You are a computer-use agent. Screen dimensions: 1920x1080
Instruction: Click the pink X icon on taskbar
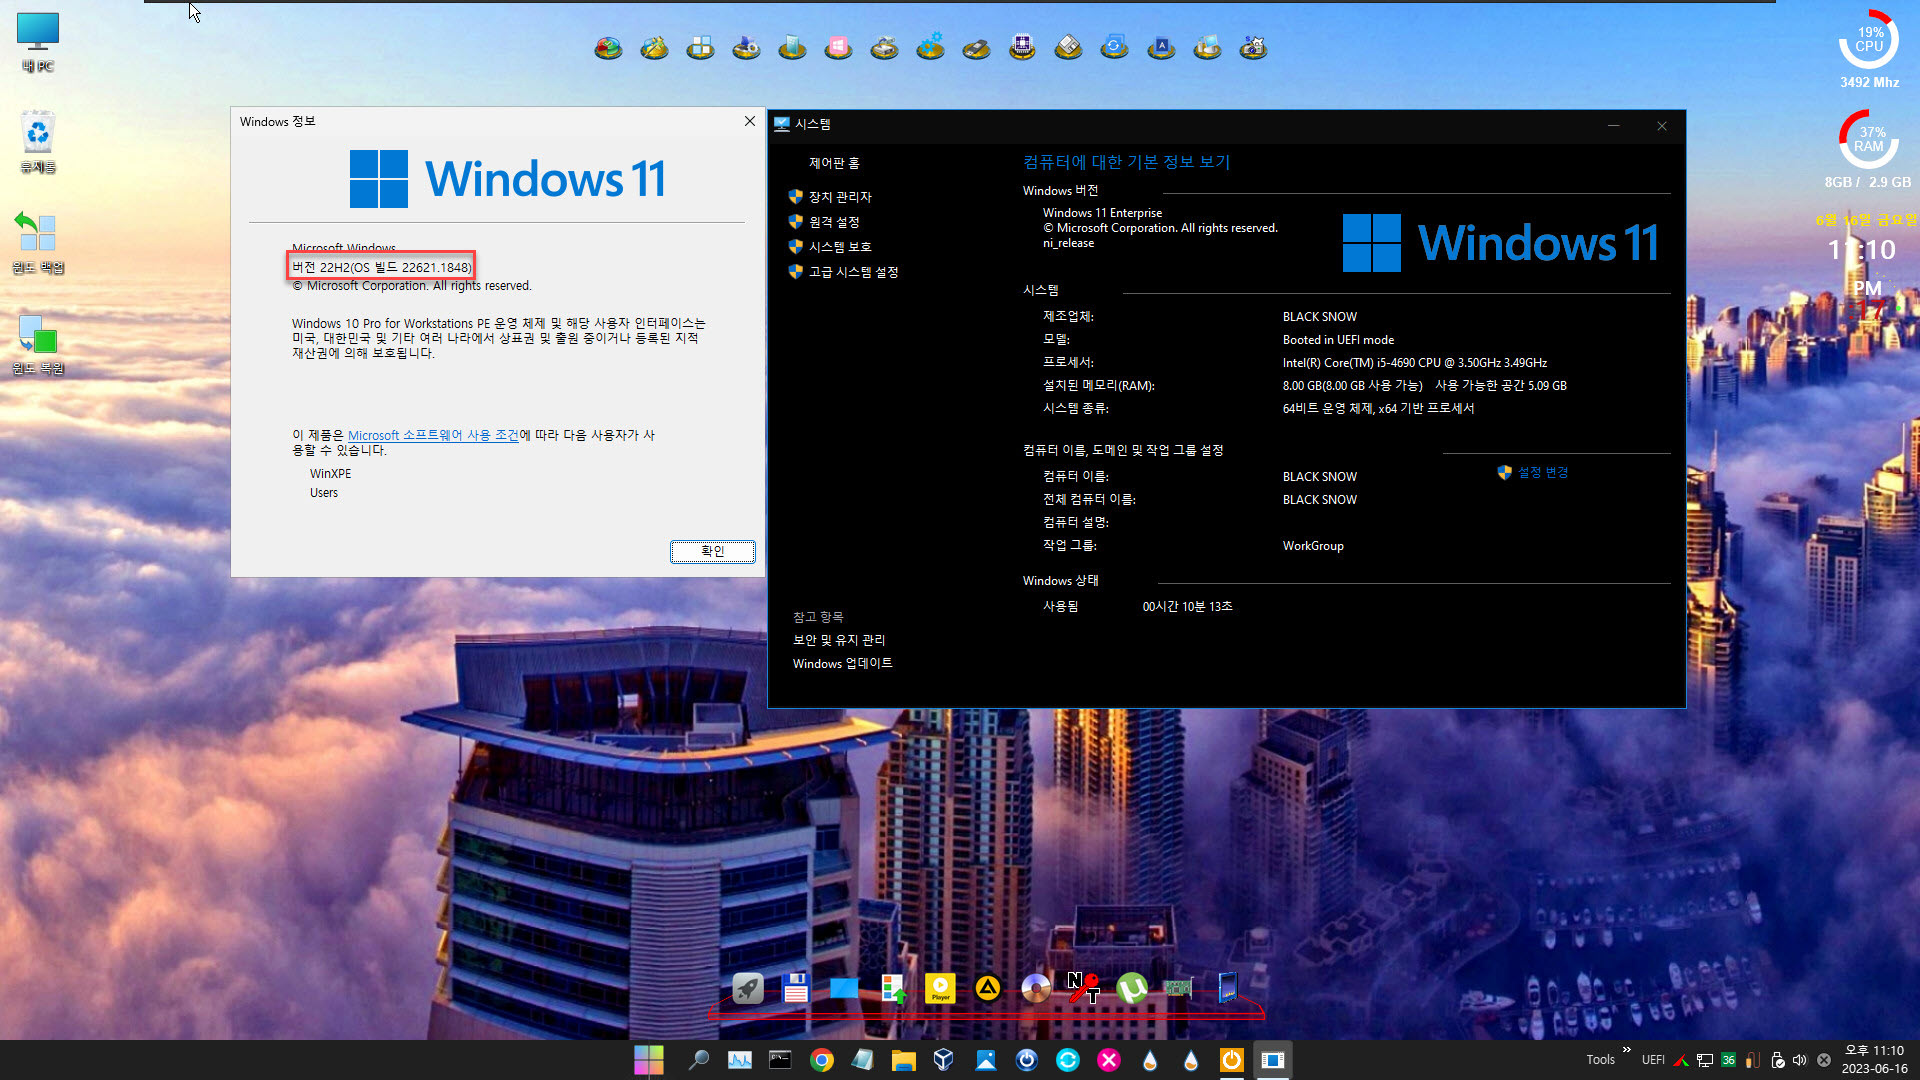click(1109, 1060)
